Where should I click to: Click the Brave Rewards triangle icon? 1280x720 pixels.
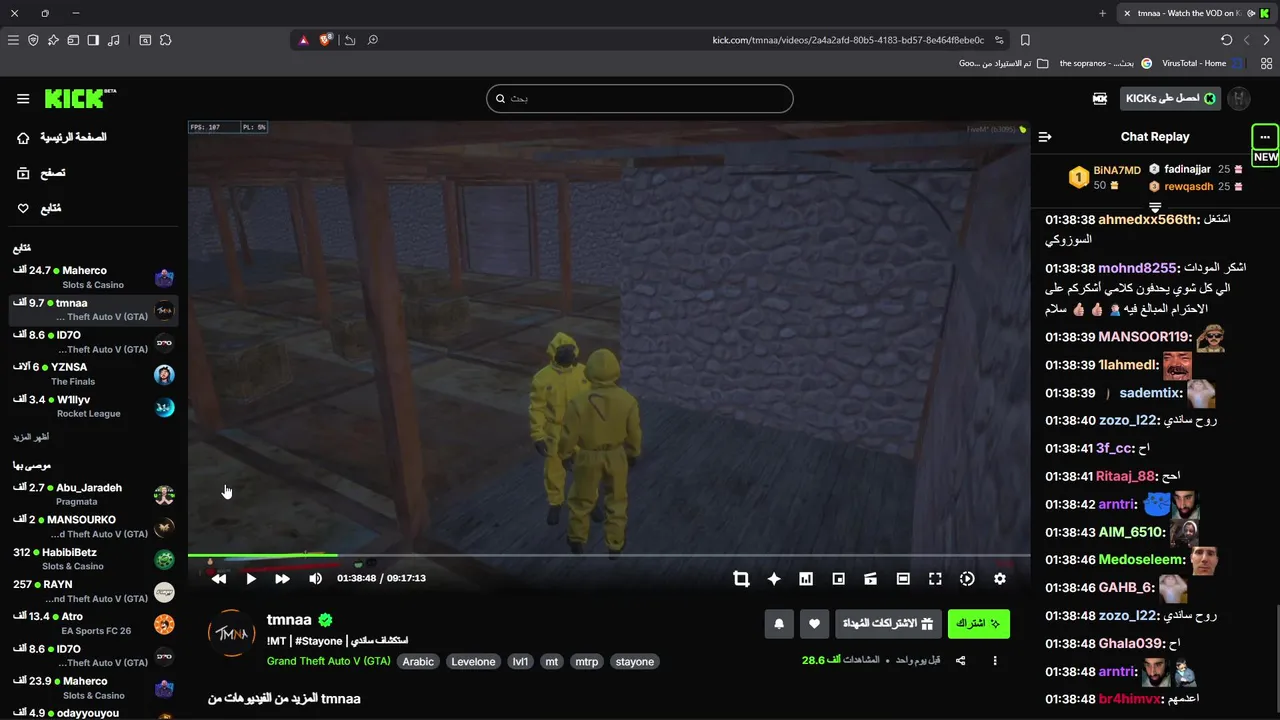click(304, 40)
